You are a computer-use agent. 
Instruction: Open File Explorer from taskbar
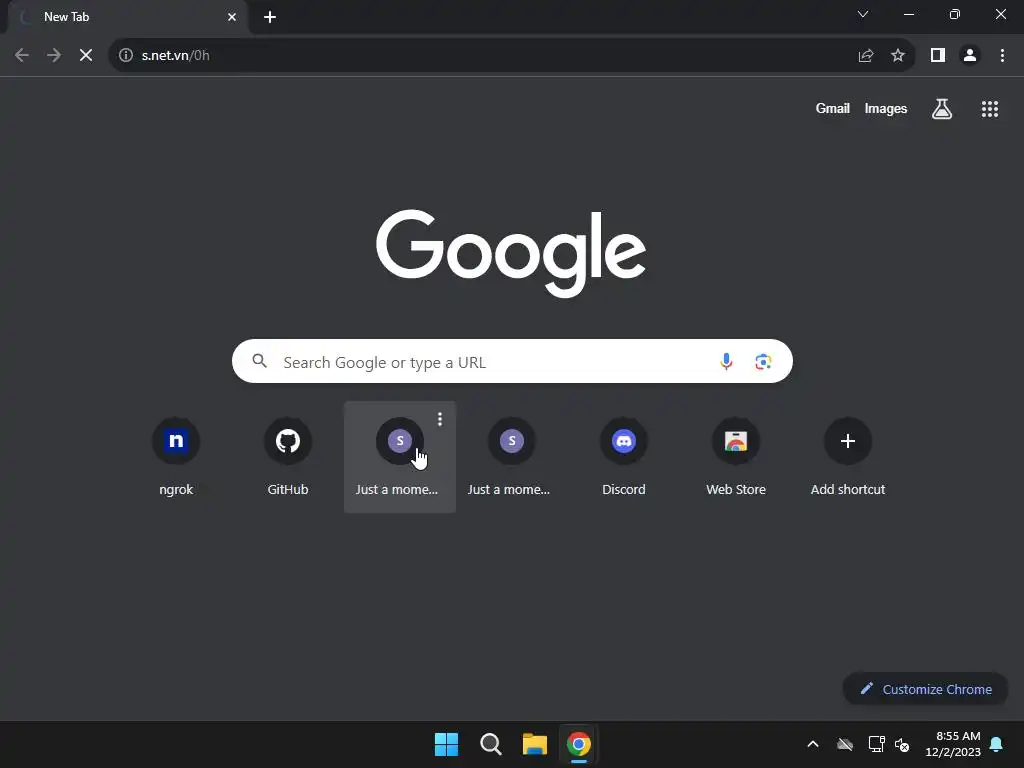pos(534,744)
